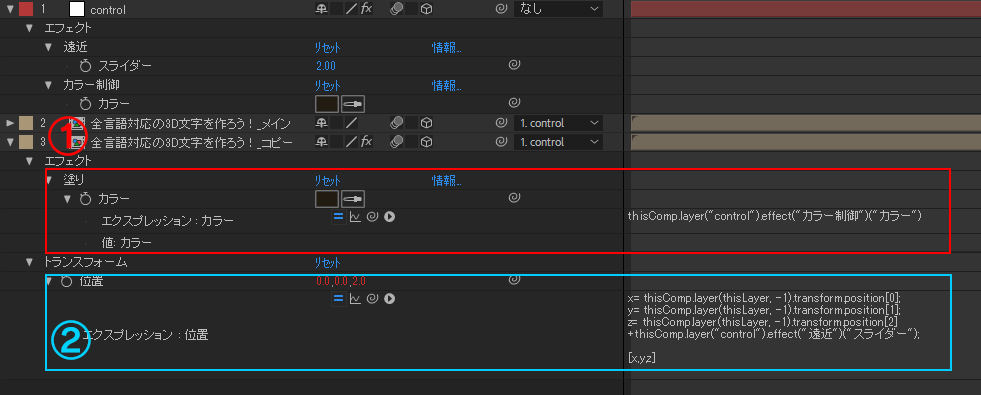Click property pick whip on 位置 row

point(514,279)
